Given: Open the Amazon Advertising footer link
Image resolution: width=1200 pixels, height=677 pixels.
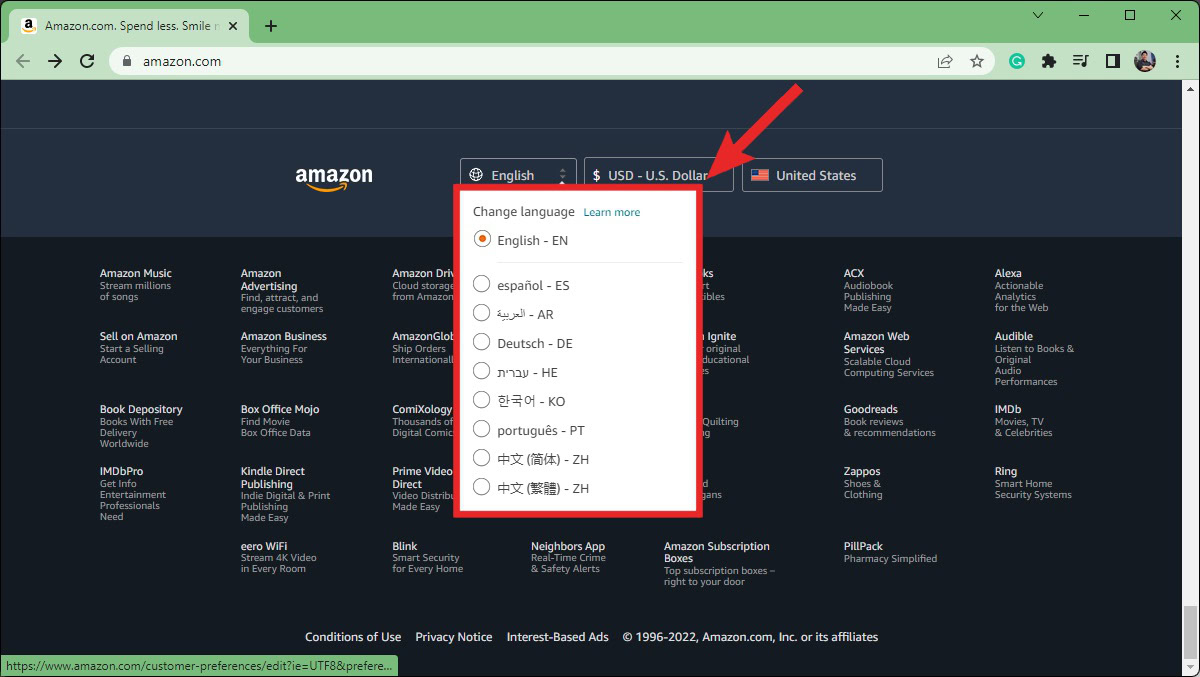Looking at the screenshot, I should pos(281,291).
